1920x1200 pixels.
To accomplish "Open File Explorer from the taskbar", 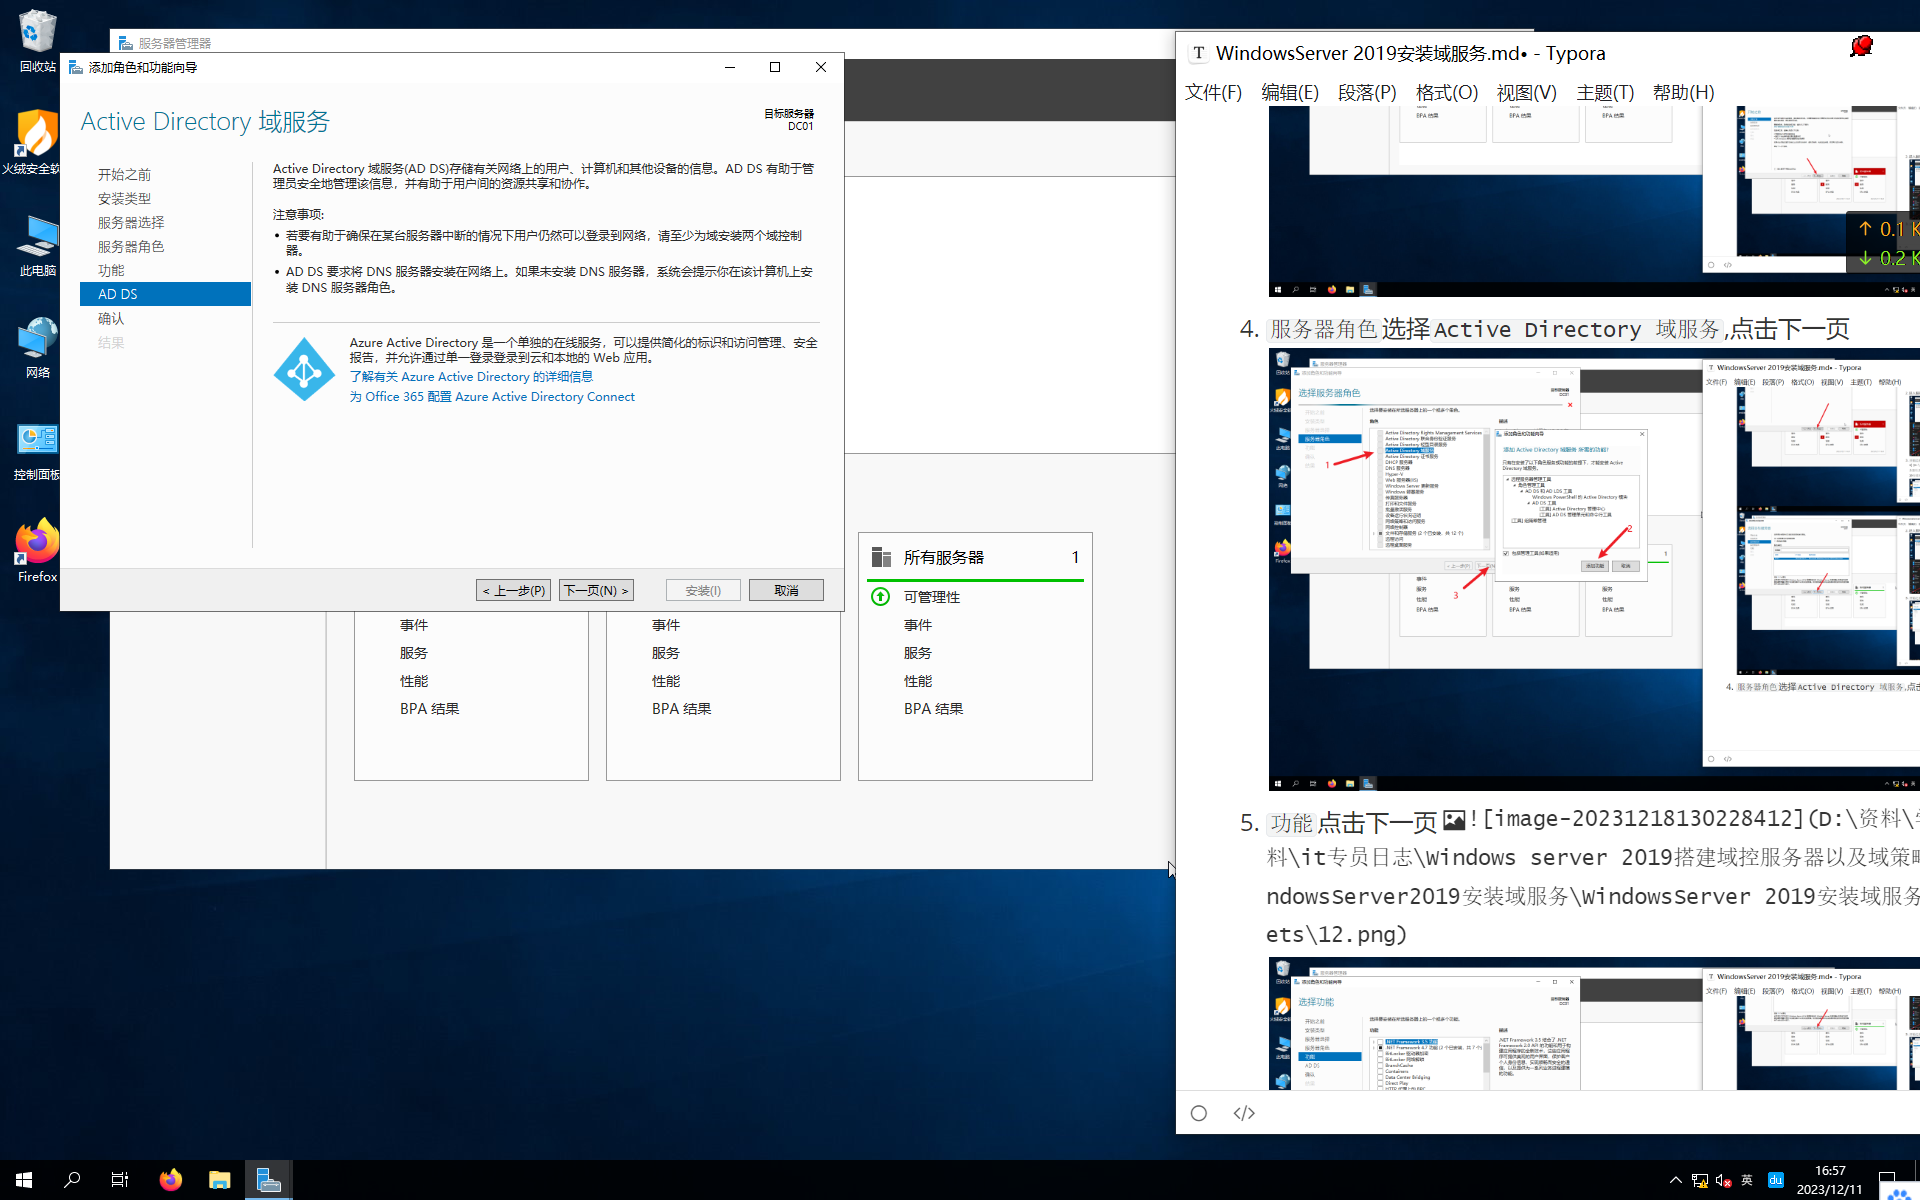I will (220, 1180).
